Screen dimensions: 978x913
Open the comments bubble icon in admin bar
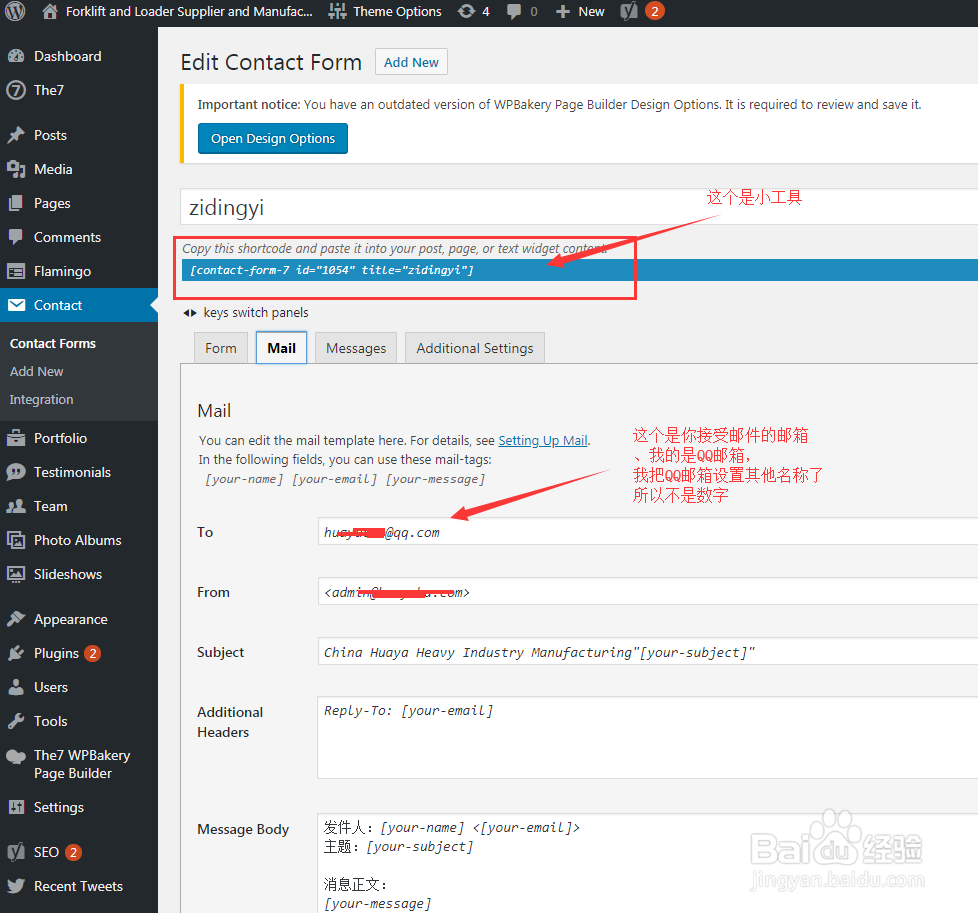514,11
